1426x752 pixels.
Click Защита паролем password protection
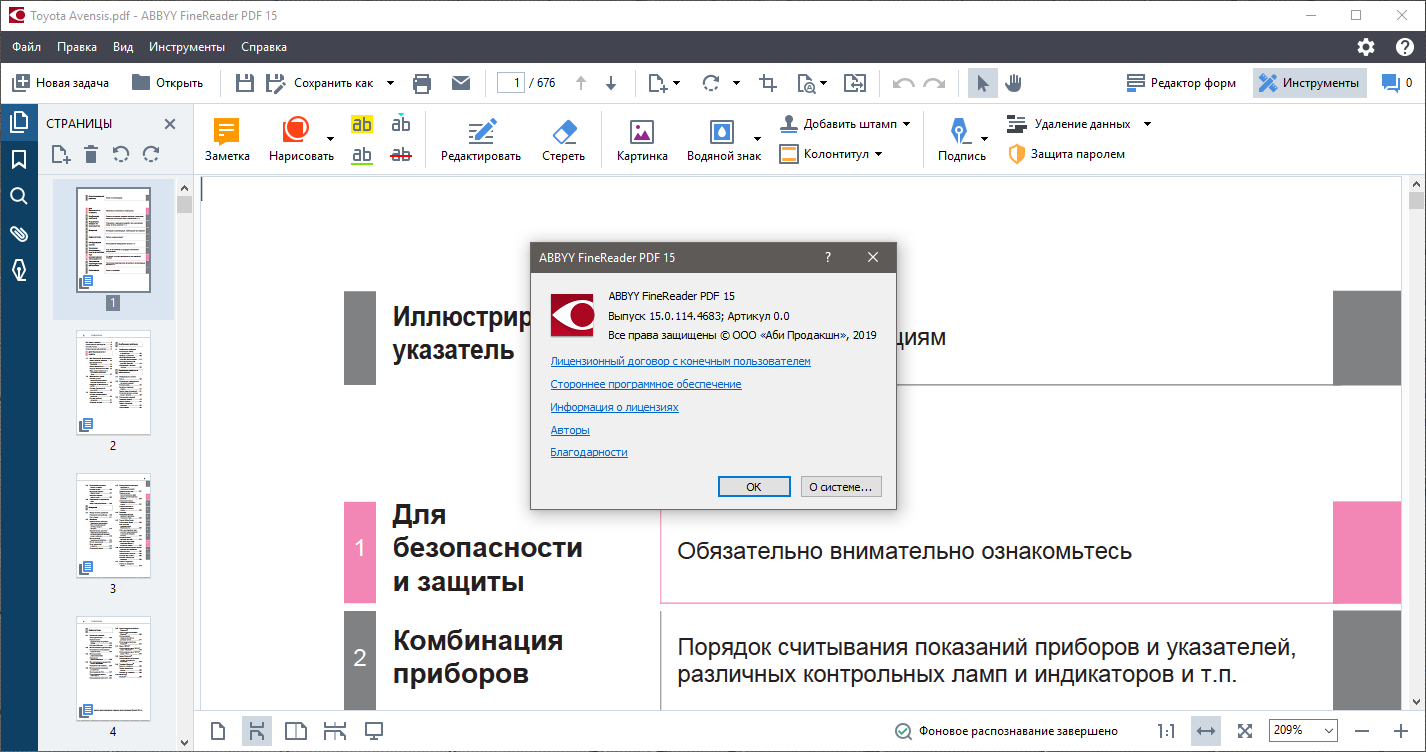click(x=1066, y=154)
